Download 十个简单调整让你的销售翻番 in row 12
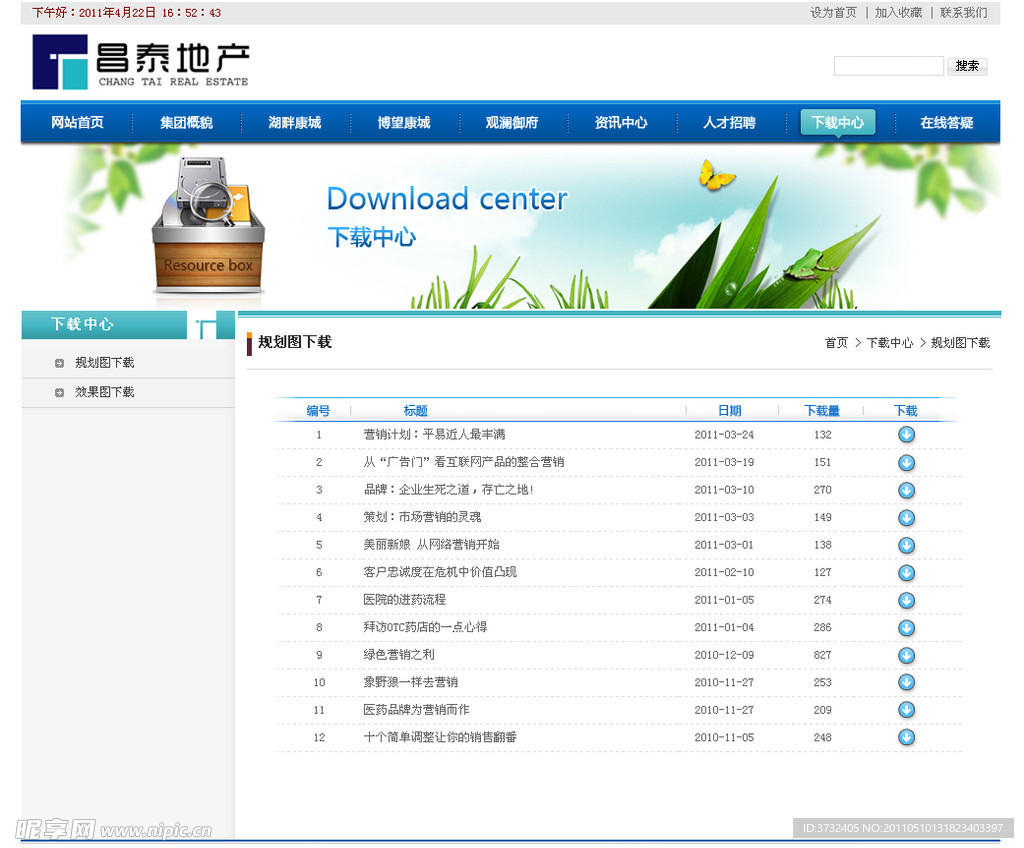This screenshot has width=1024, height=848. click(x=906, y=737)
